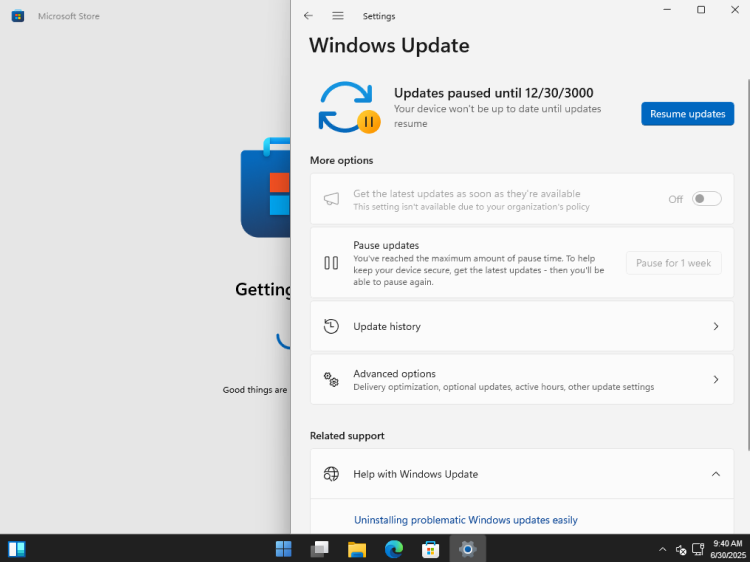Viewport: 750px width, 562px height.
Task: Open Microsoft Edge from the taskbar
Action: pos(394,549)
